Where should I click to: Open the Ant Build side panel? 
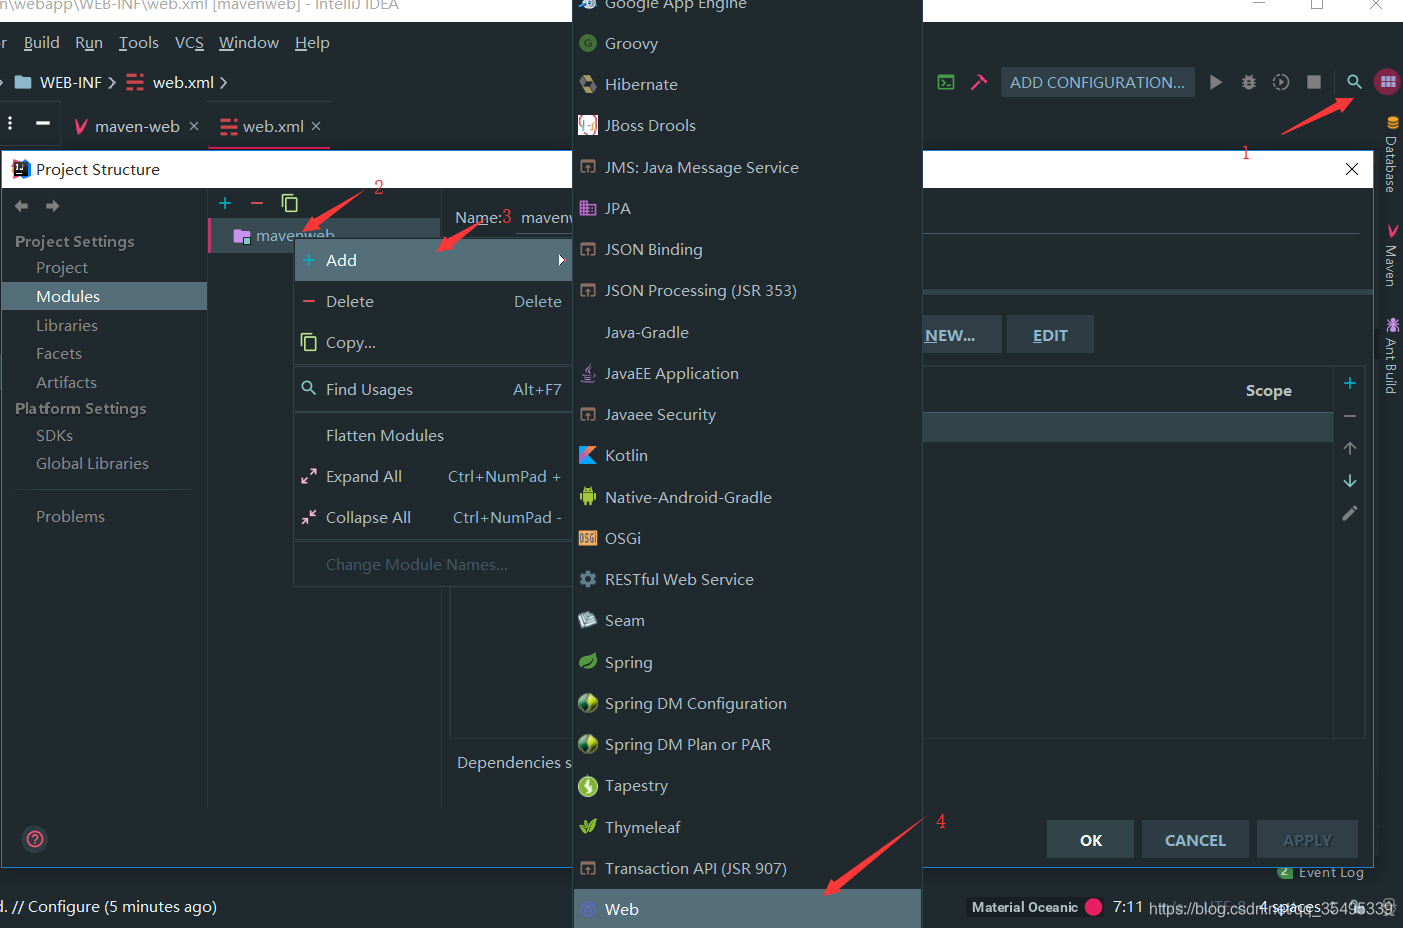[1391, 355]
